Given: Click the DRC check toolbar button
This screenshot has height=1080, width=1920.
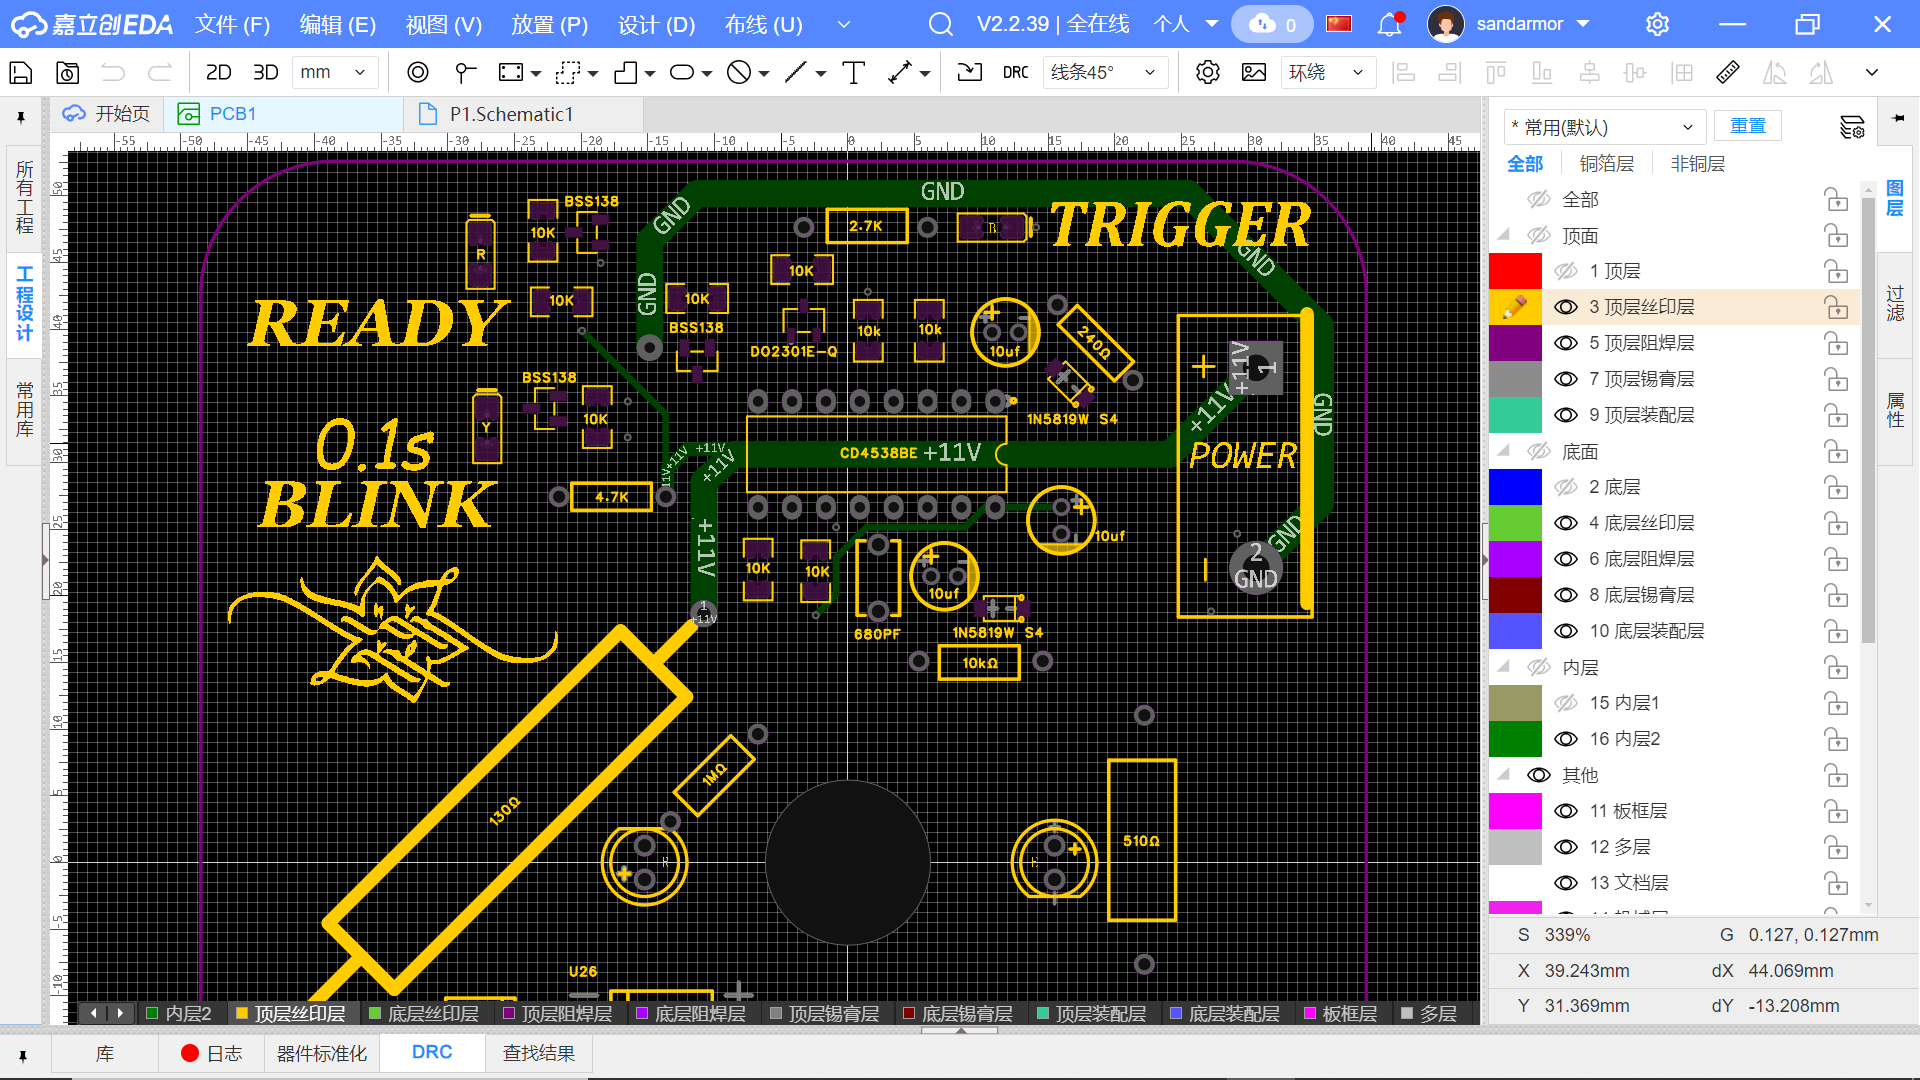Looking at the screenshot, I should [1015, 72].
